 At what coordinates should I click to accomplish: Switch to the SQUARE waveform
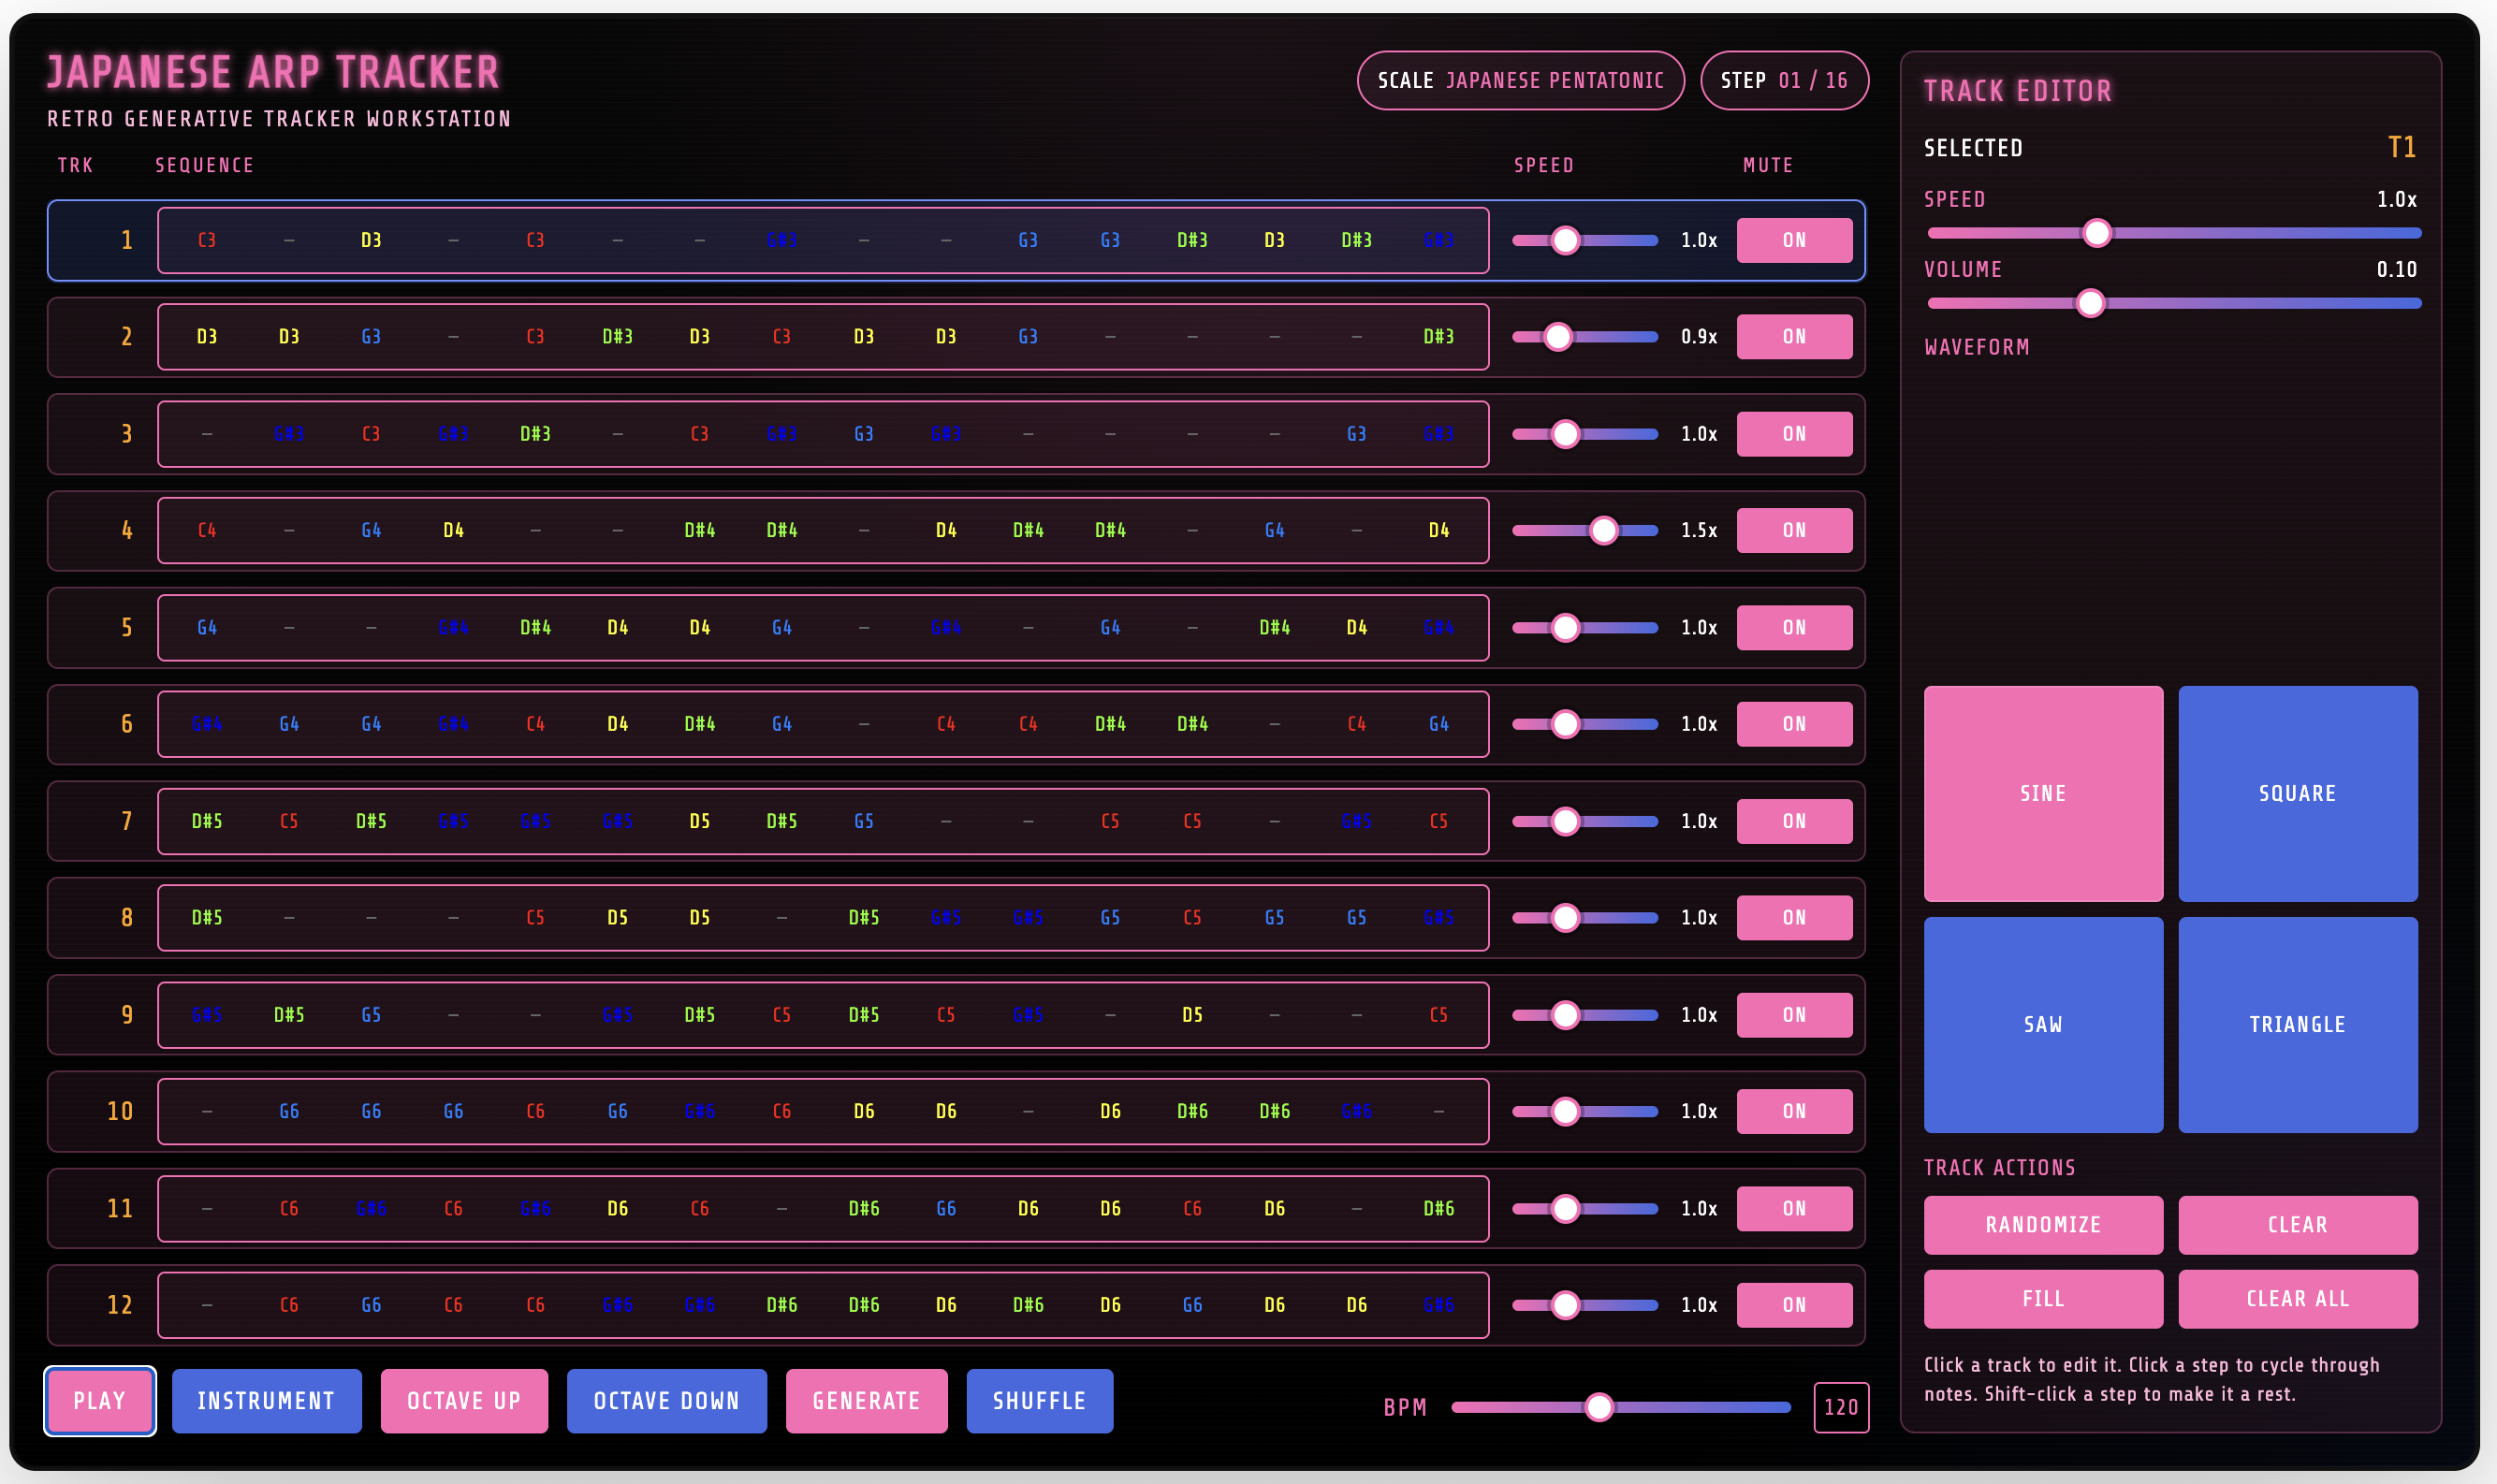click(2297, 794)
